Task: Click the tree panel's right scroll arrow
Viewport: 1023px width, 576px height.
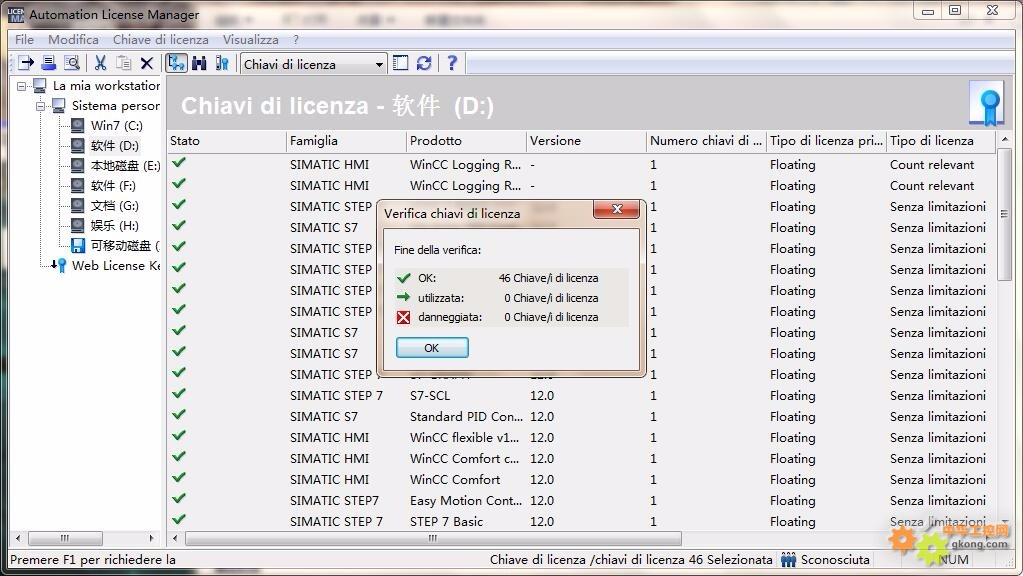Action: [x=151, y=539]
